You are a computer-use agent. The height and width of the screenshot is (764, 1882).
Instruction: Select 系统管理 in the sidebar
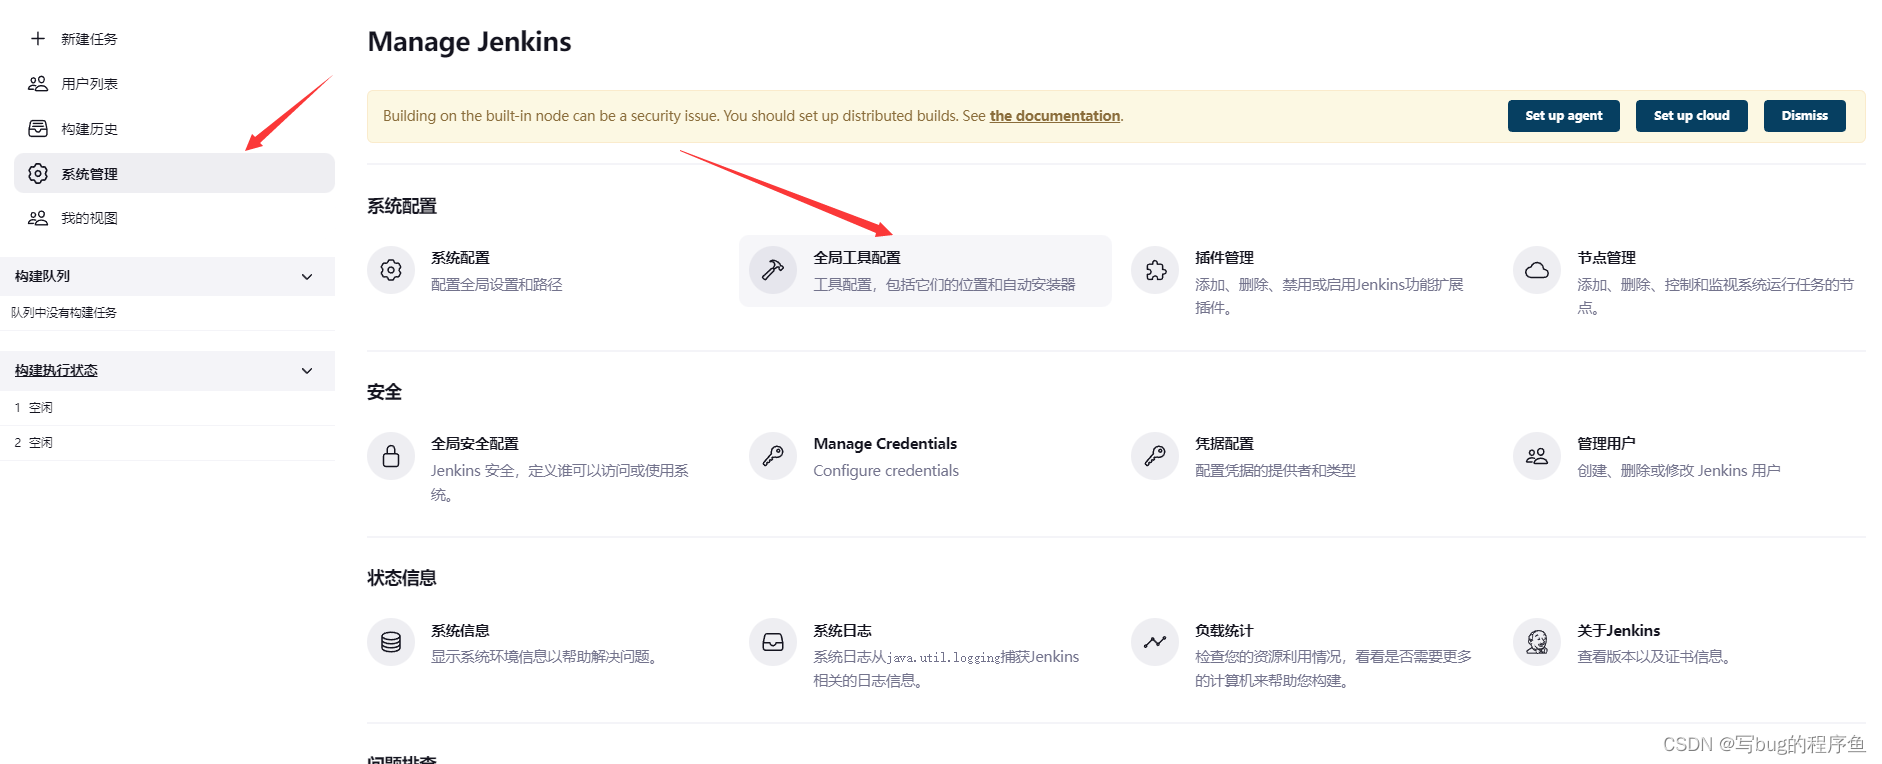pyautogui.click(x=174, y=173)
